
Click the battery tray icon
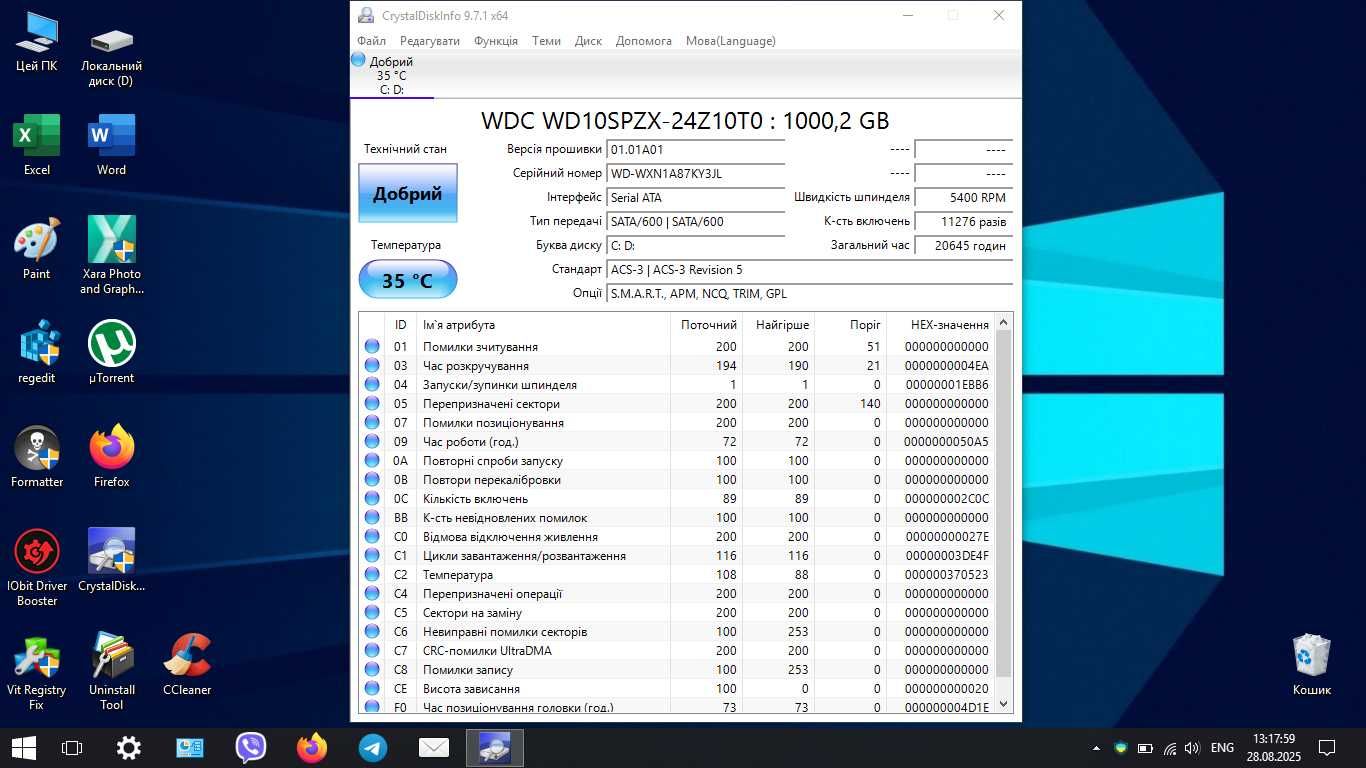(x=1145, y=748)
